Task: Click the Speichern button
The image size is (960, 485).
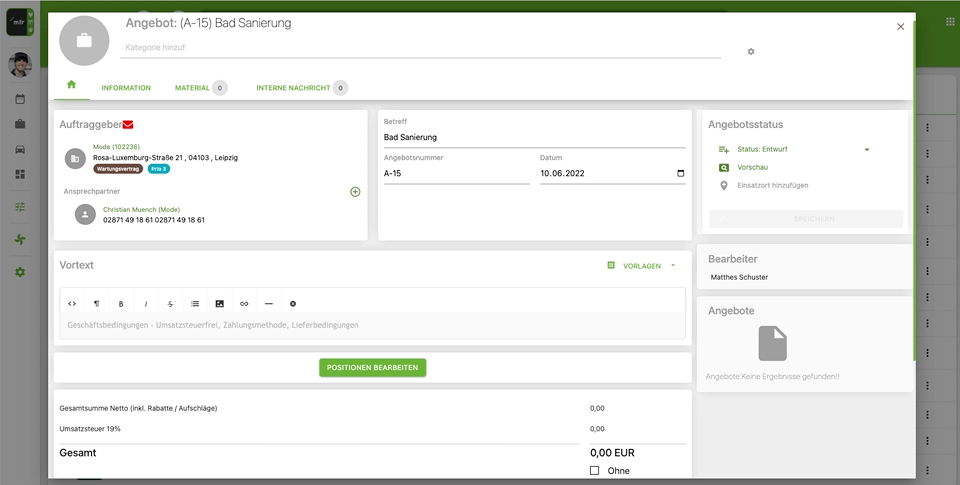Action: tap(806, 219)
